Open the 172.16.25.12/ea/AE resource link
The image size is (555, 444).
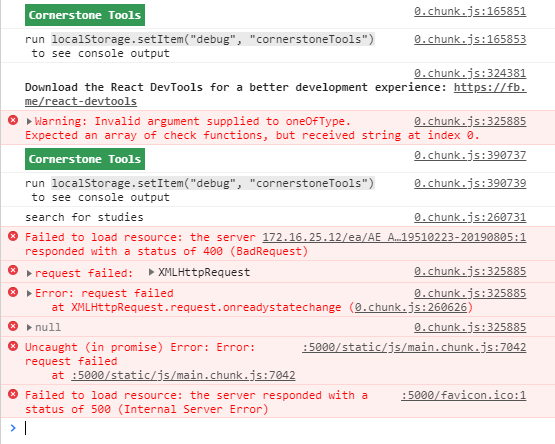(x=394, y=237)
